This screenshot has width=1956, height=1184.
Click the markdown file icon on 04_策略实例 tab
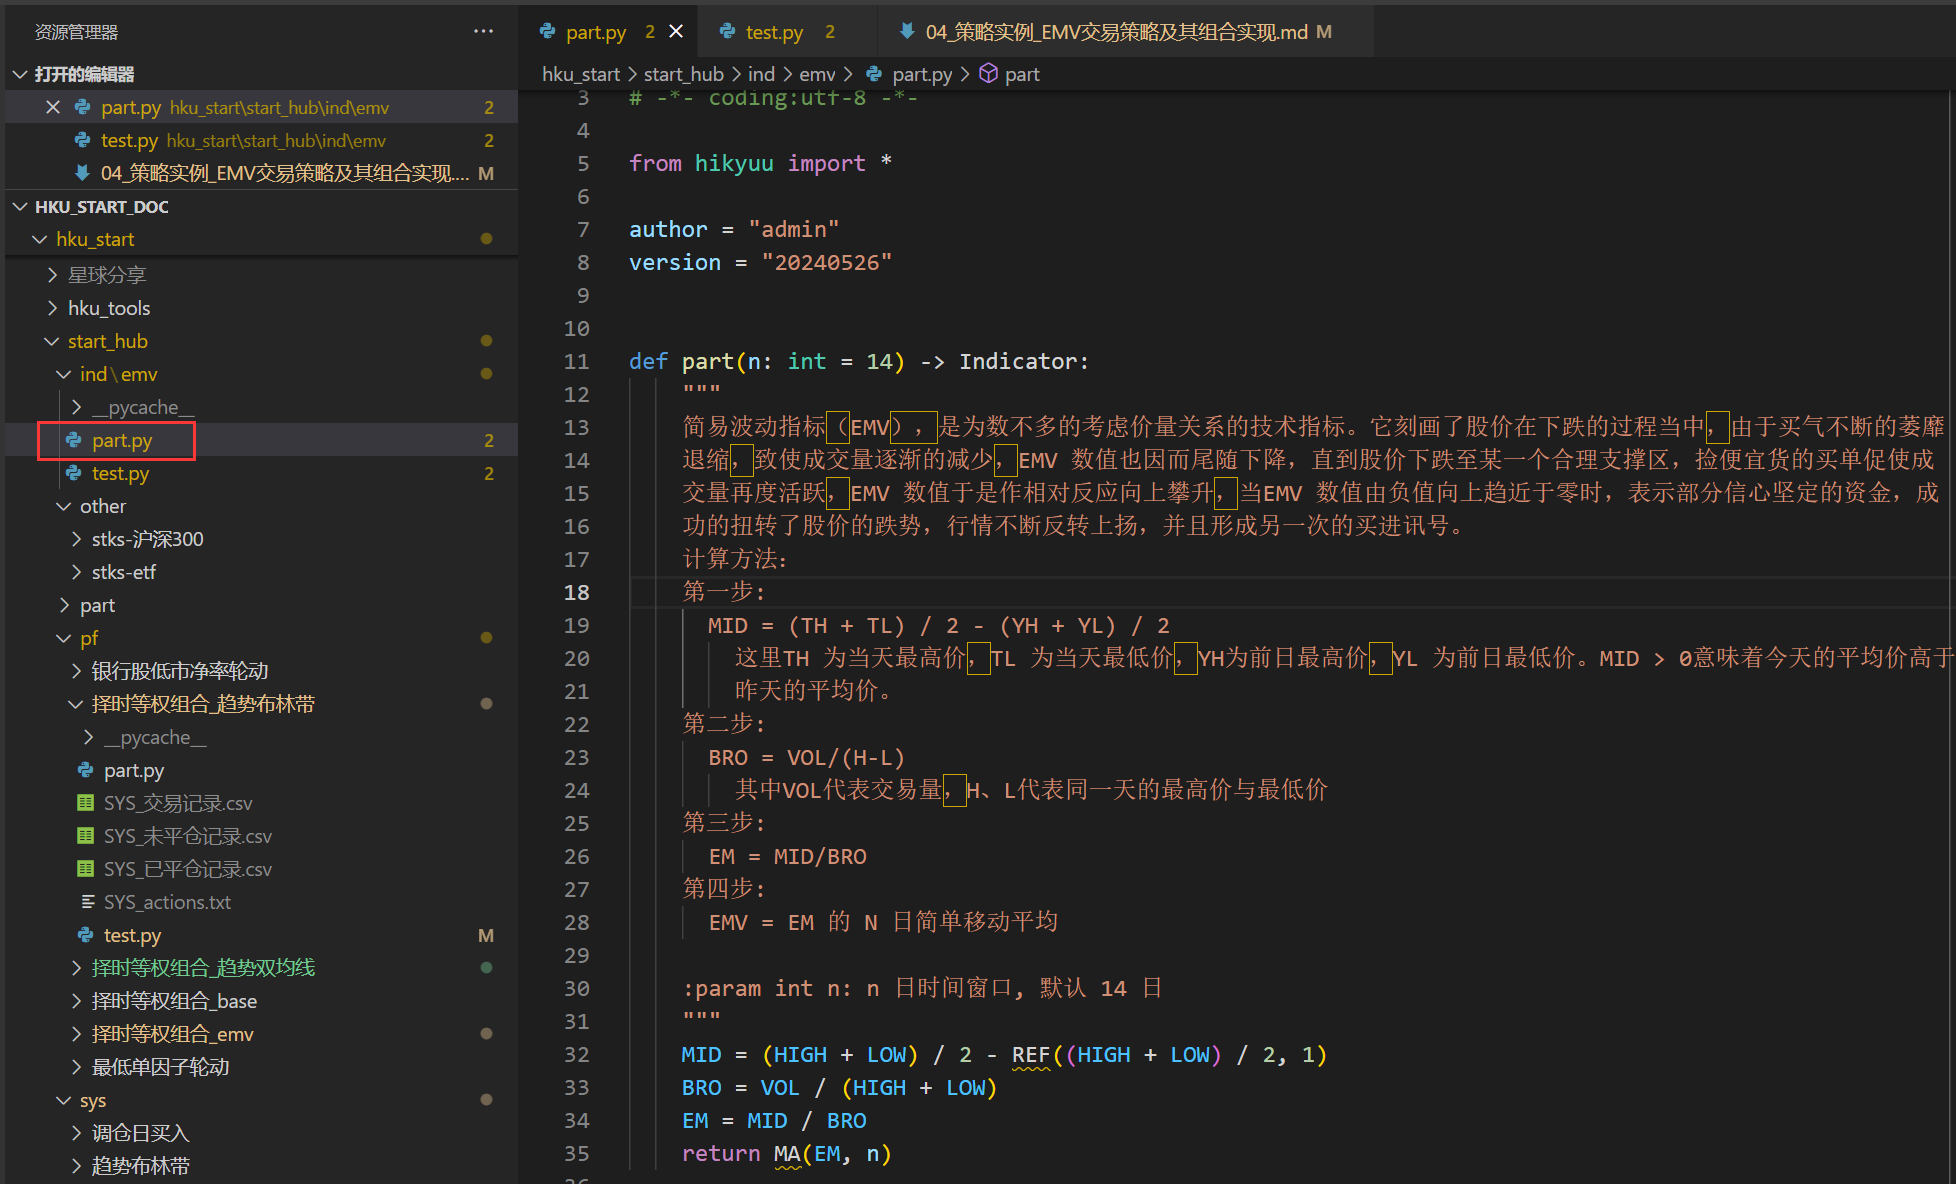pos(907,31)
